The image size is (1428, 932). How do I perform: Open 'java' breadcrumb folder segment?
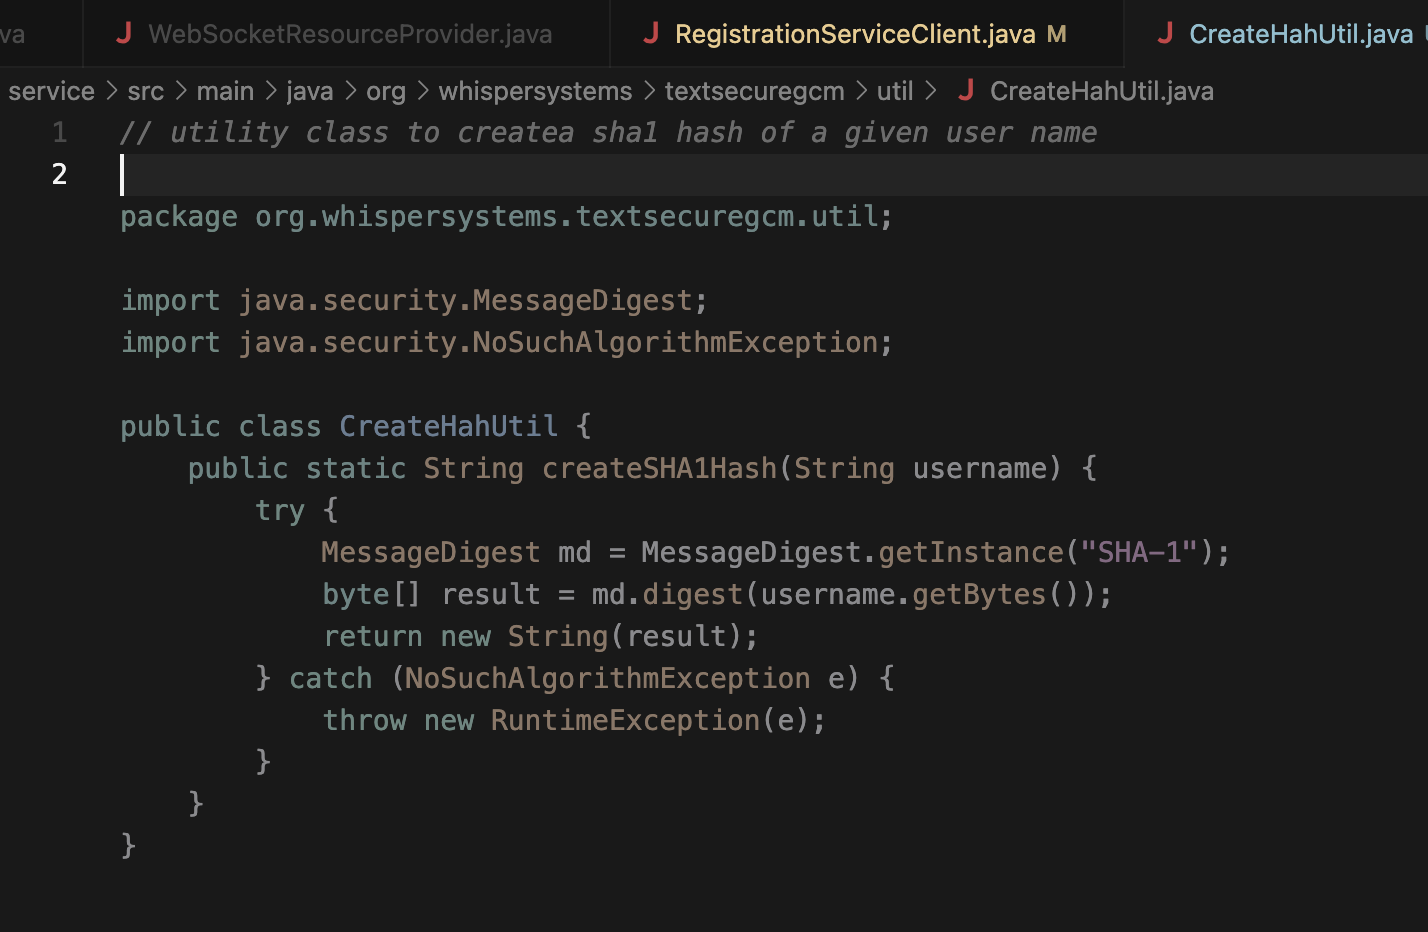point(310,91)
